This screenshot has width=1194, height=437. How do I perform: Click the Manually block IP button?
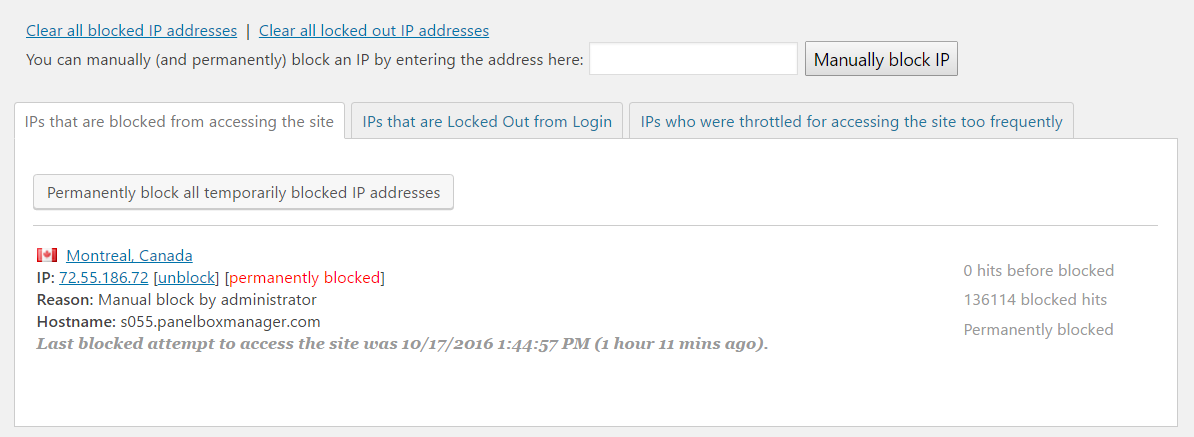pyautogui.click(x=881, y=59)
